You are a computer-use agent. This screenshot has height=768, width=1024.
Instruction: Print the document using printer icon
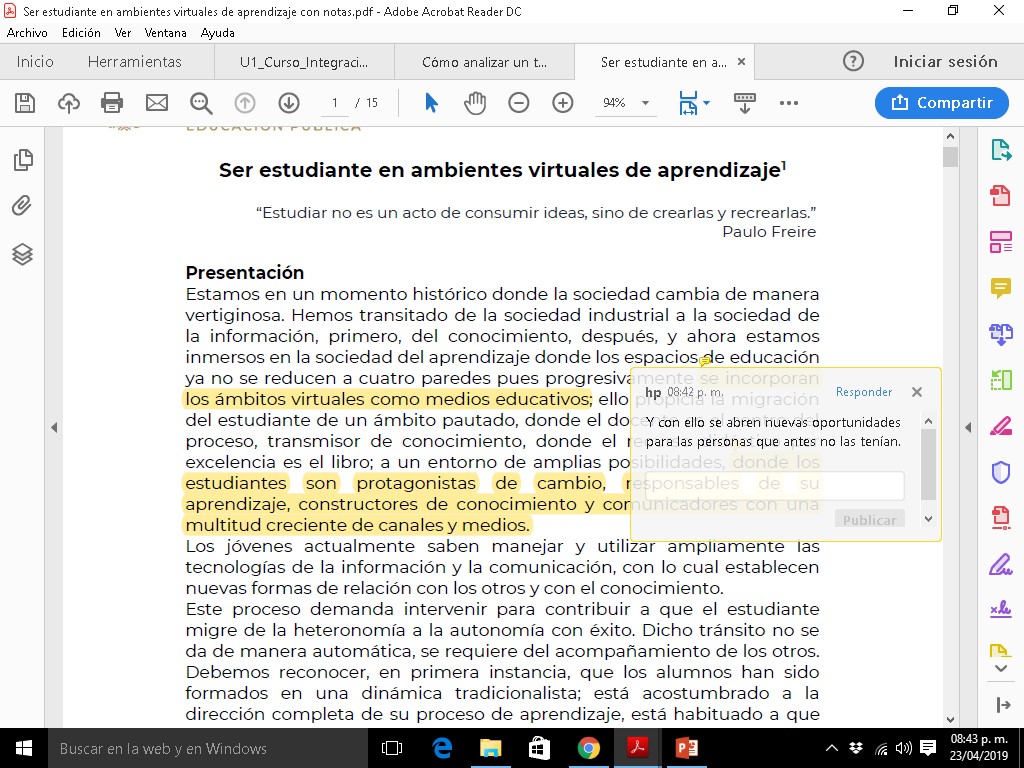112,103
